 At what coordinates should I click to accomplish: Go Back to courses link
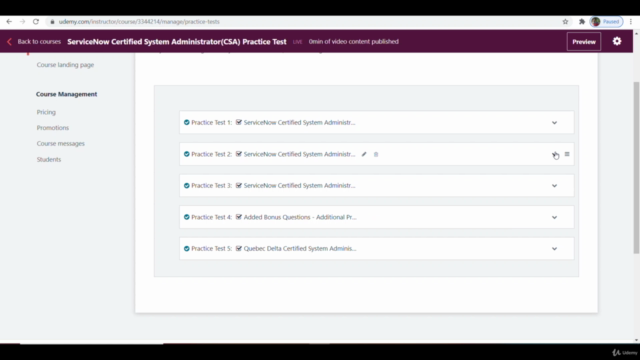pos(39,42)
